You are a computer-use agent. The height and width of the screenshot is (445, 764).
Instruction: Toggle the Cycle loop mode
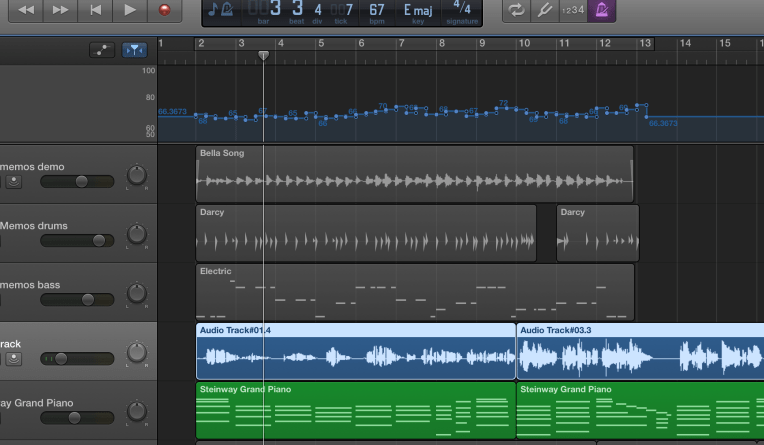(x=516, y=10)
